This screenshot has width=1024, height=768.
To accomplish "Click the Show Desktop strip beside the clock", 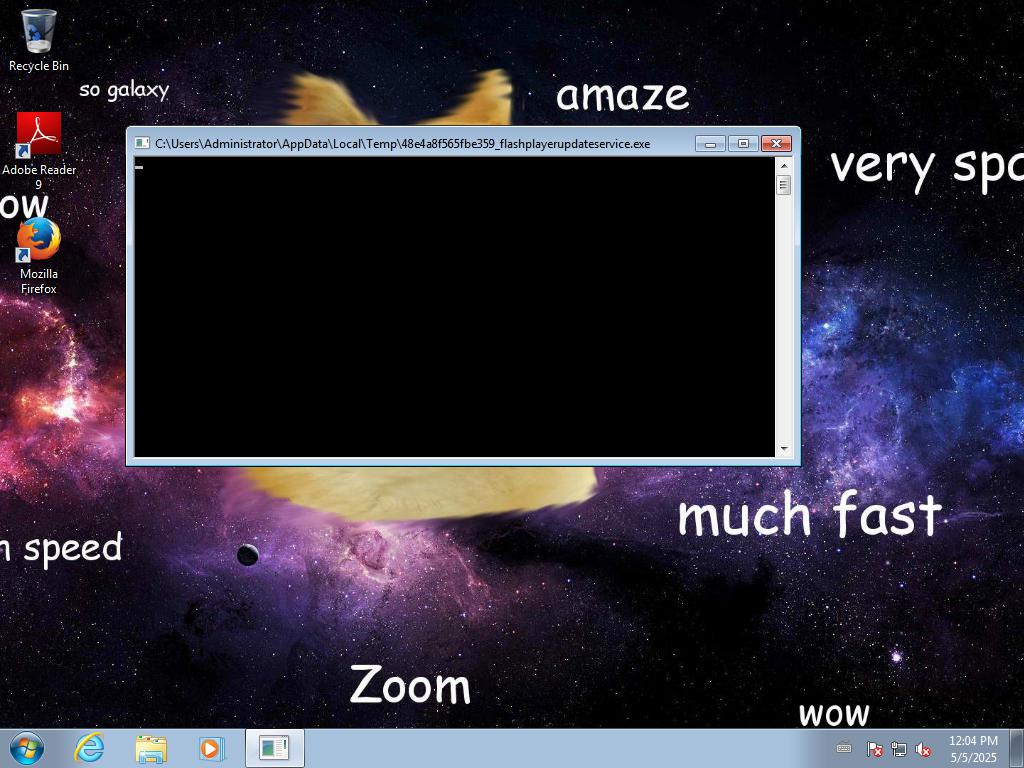I will (x=1017, y=748).
